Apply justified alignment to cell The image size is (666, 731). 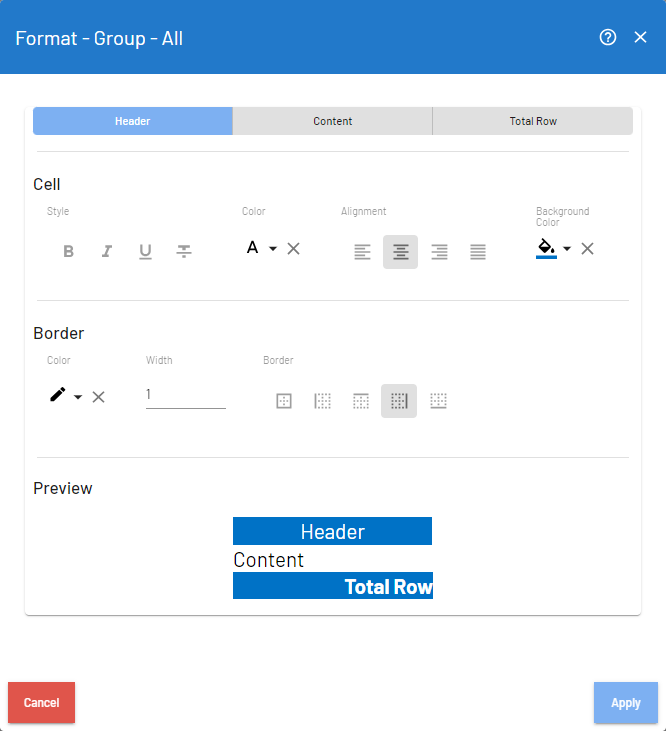click(478, 252)
